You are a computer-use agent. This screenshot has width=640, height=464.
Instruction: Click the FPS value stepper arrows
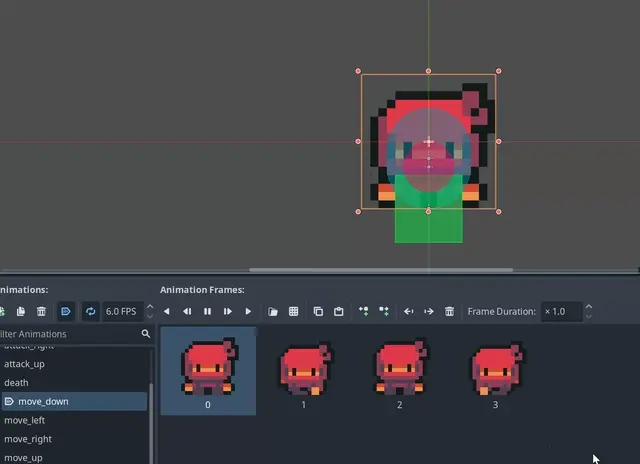click(x=150, y=312)
